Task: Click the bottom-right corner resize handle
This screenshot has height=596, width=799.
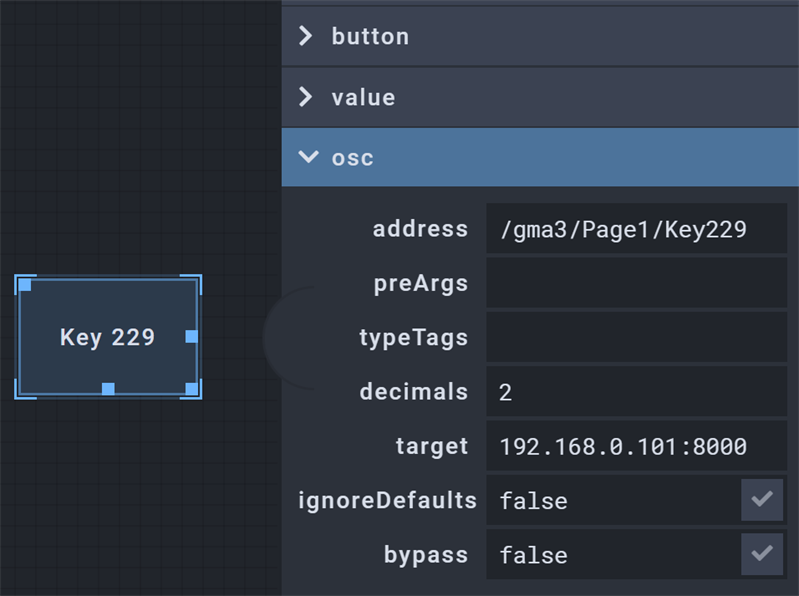Action: tap(191, 388)
